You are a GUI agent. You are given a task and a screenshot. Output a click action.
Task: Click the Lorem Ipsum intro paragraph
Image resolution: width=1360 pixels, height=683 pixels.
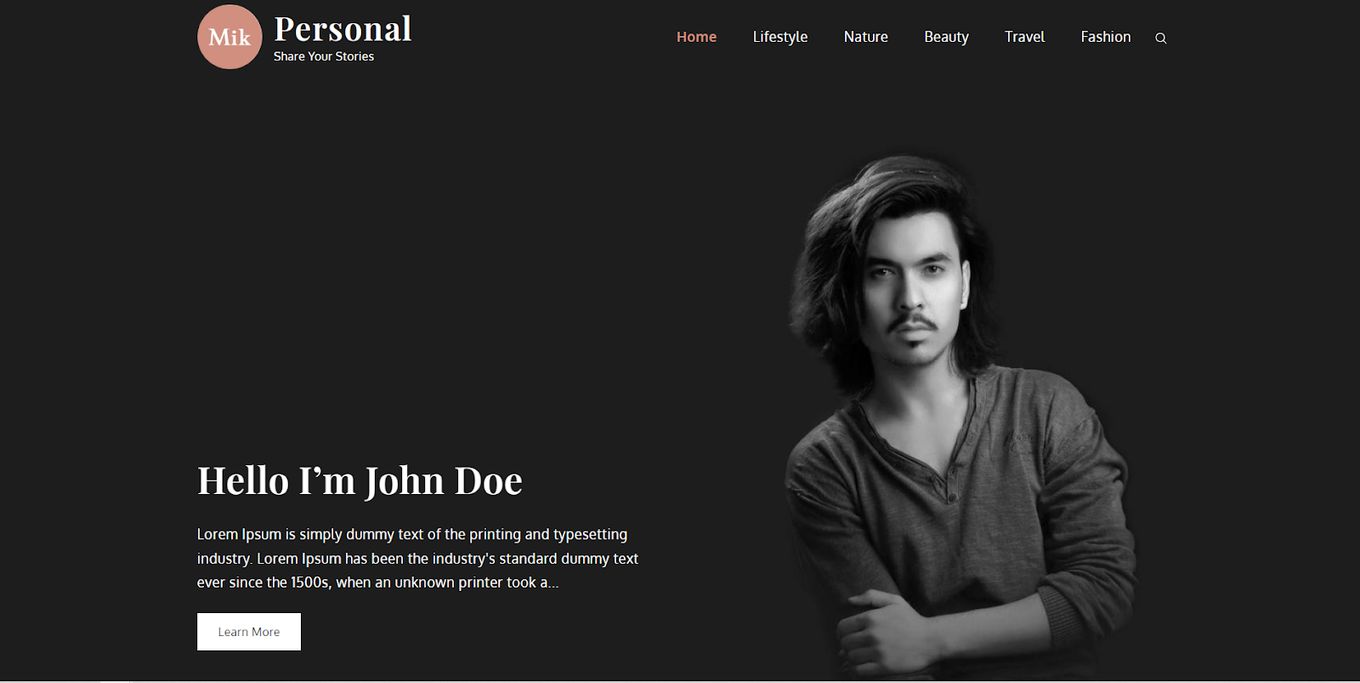pos(418,559)
